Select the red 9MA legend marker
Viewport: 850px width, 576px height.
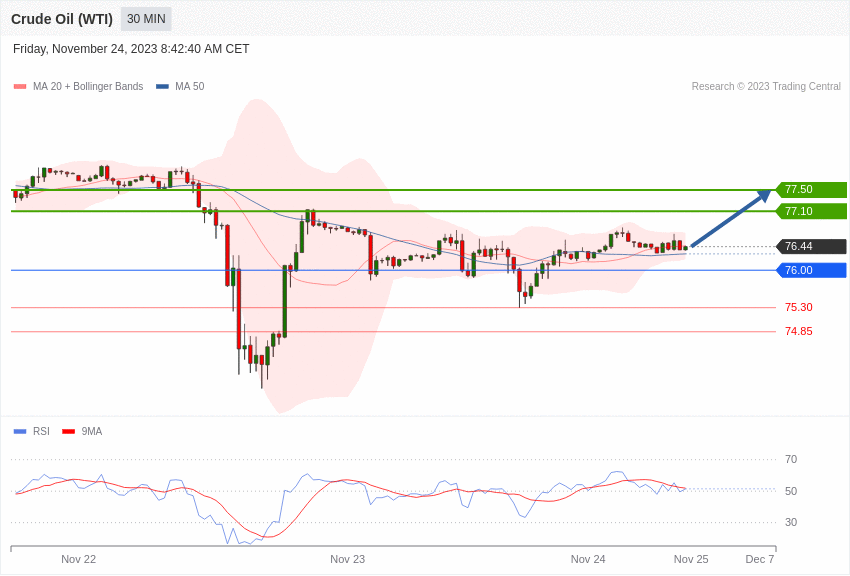pos(68,432)
